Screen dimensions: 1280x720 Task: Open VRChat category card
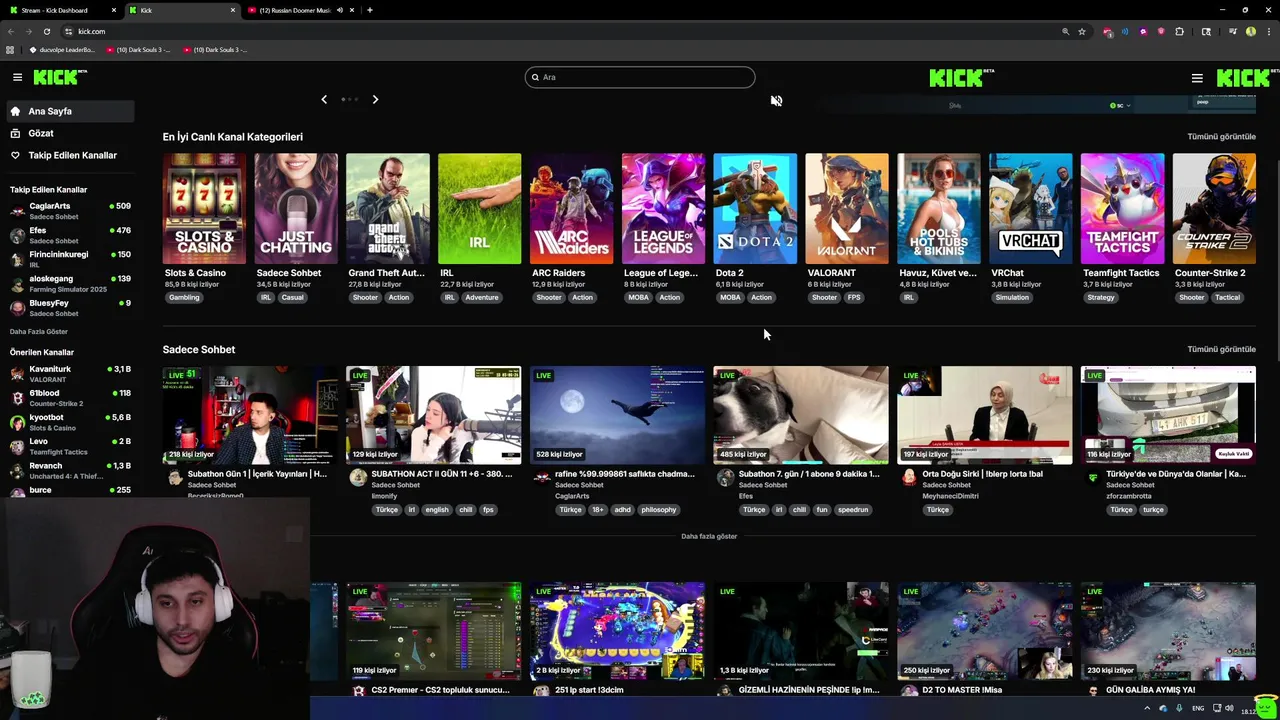(x=1030, y=209)
